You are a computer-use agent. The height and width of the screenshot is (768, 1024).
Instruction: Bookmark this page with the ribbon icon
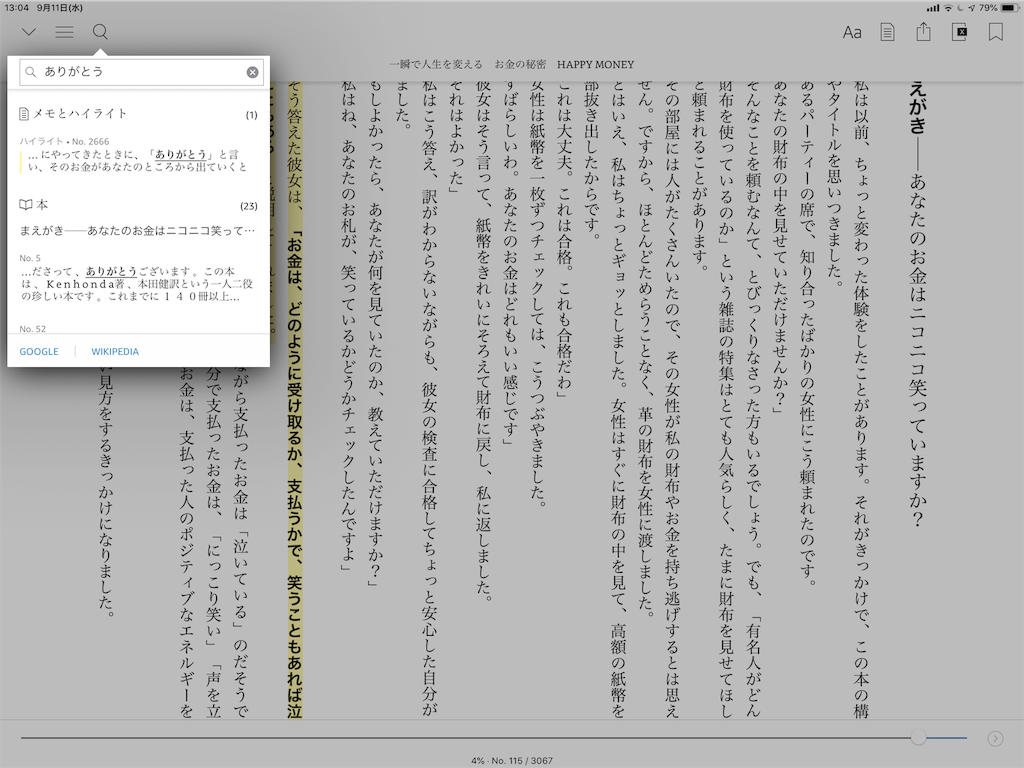[x=996, y=32]
